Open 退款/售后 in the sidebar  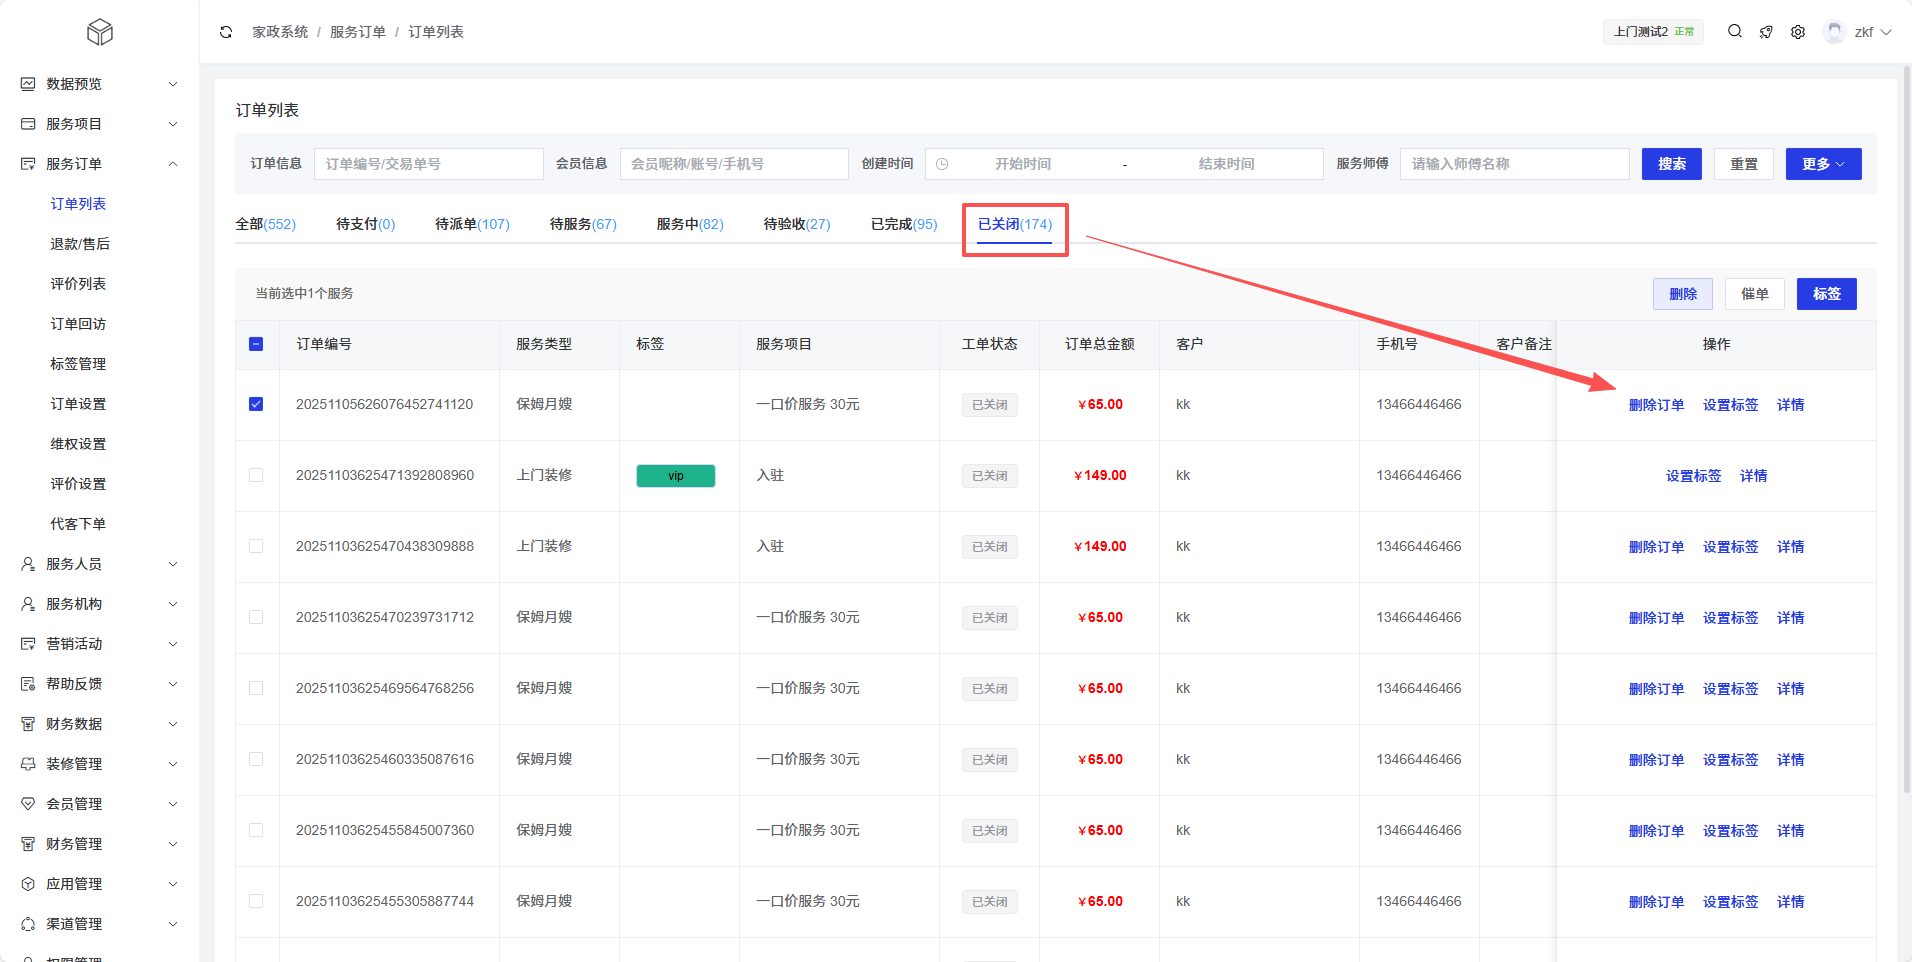click(x=80, y=244)
